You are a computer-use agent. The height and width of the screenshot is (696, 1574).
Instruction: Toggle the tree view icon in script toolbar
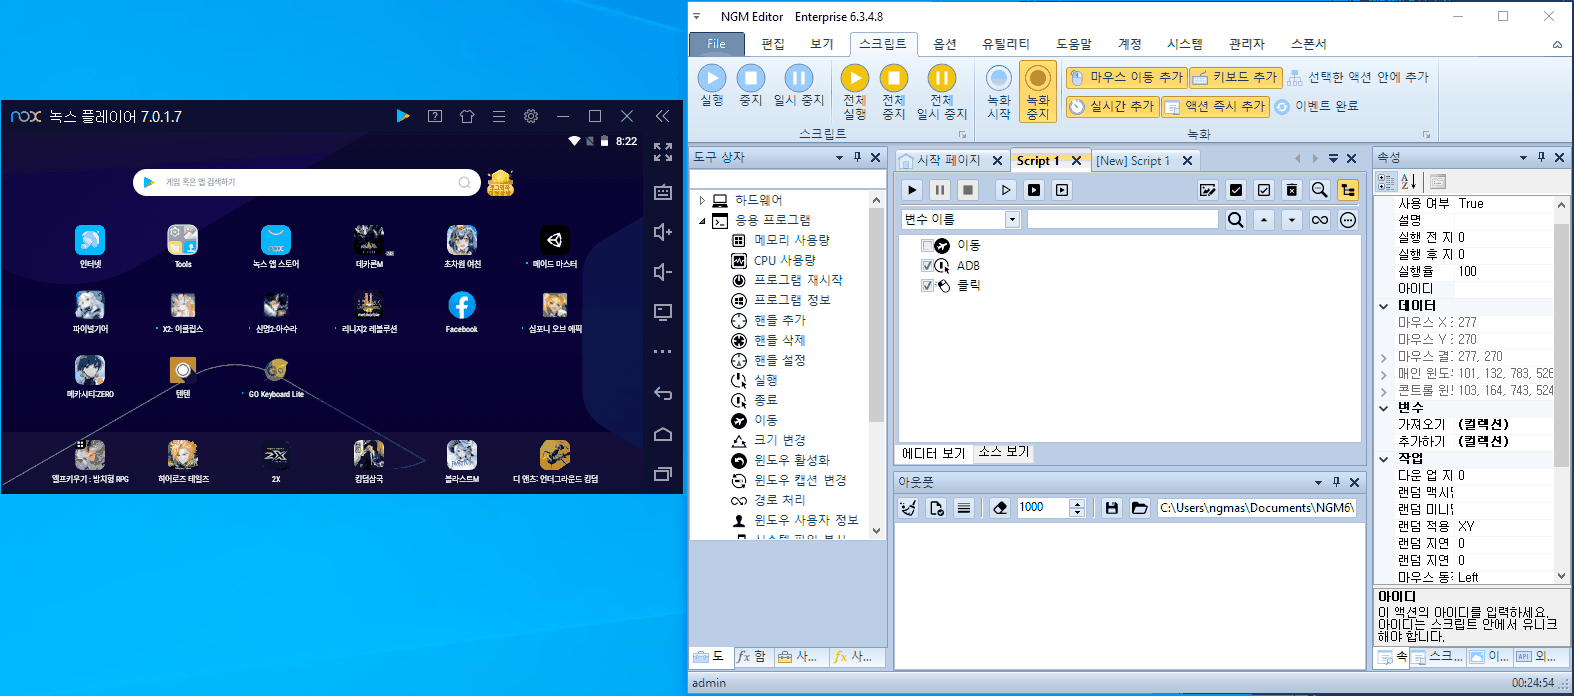click(x=1348, y=190)
